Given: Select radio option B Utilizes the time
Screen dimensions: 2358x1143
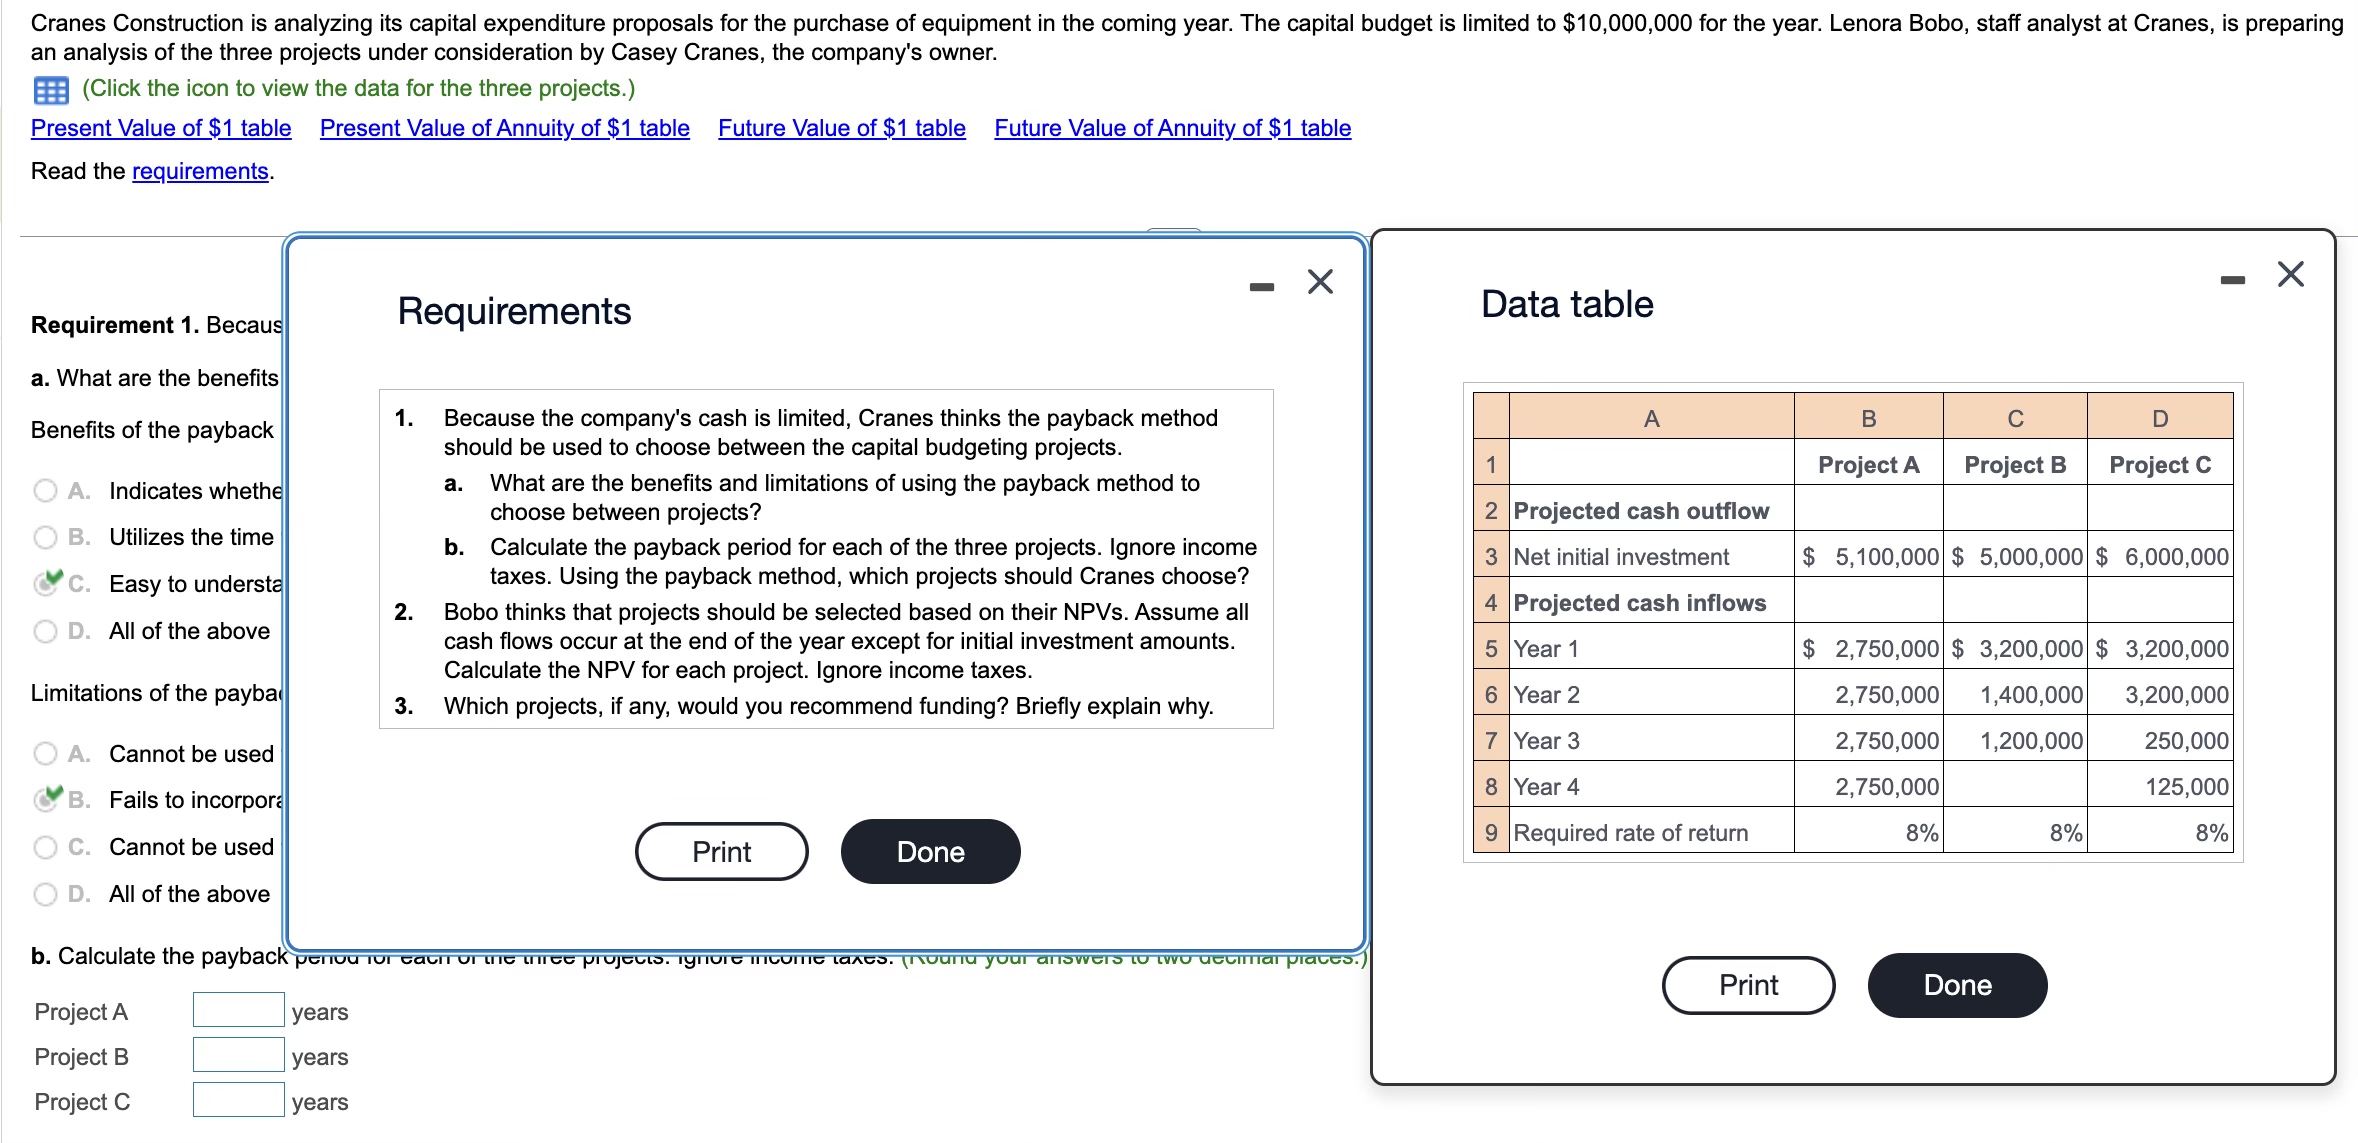Looking at the screenshot, I should coord(44,536).
